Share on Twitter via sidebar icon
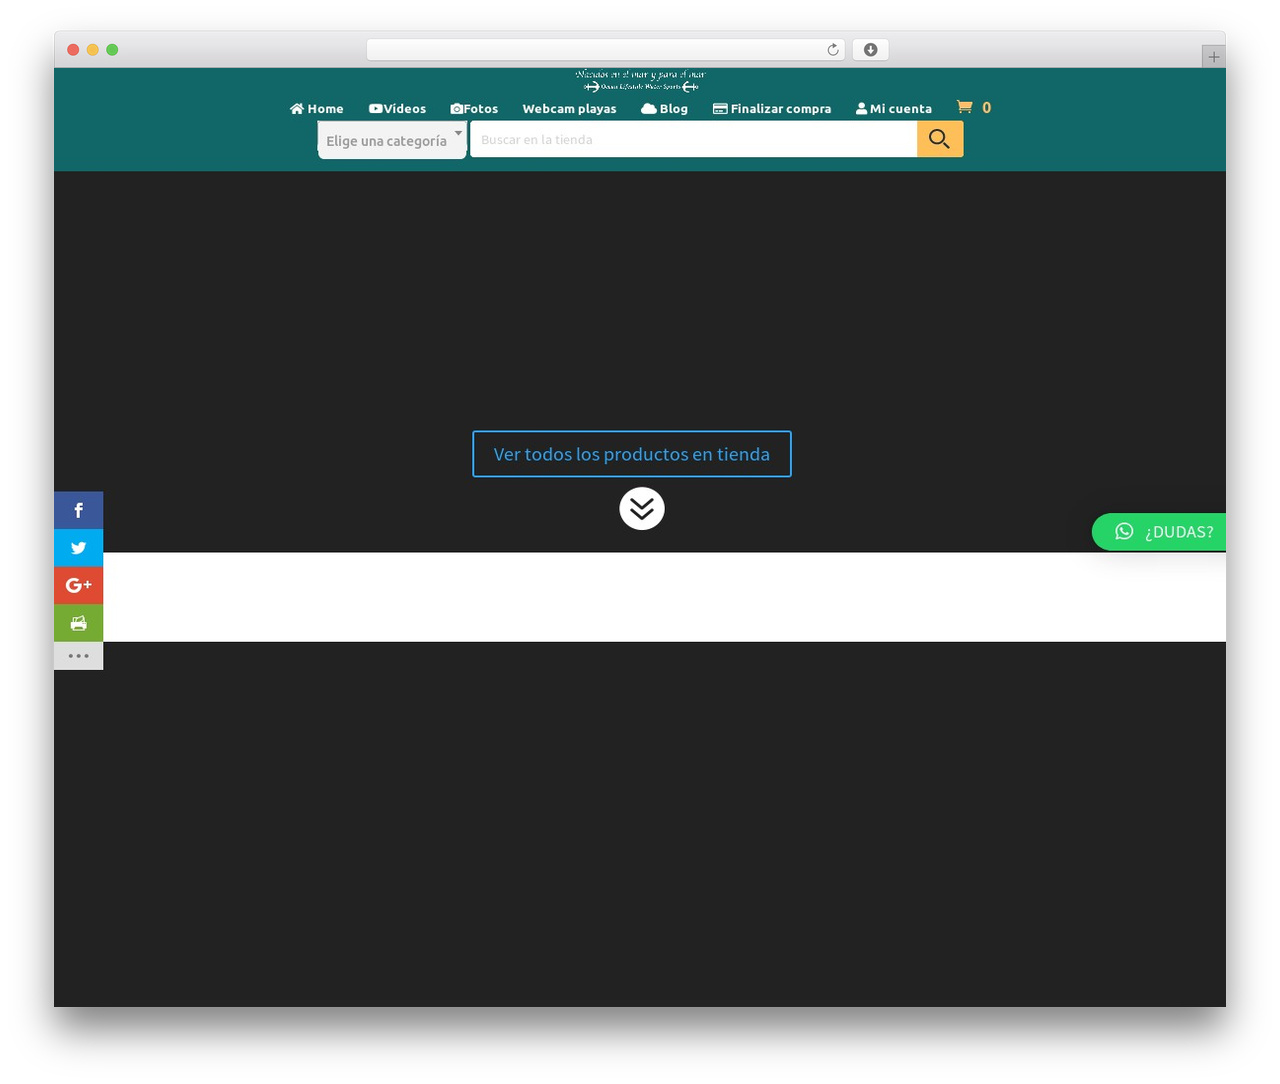This screenshot has width=1280, height=1084. [x=78, y=548]
